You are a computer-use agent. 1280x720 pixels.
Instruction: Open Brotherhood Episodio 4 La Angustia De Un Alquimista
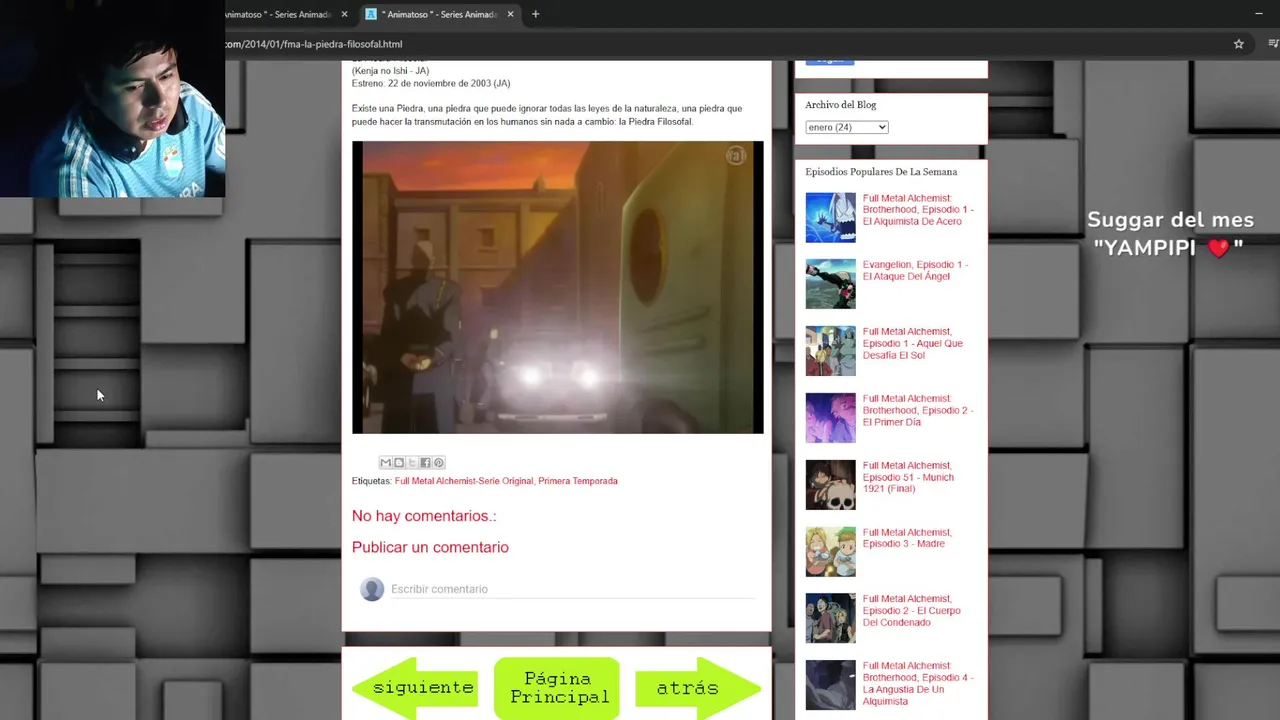[918, 683]
